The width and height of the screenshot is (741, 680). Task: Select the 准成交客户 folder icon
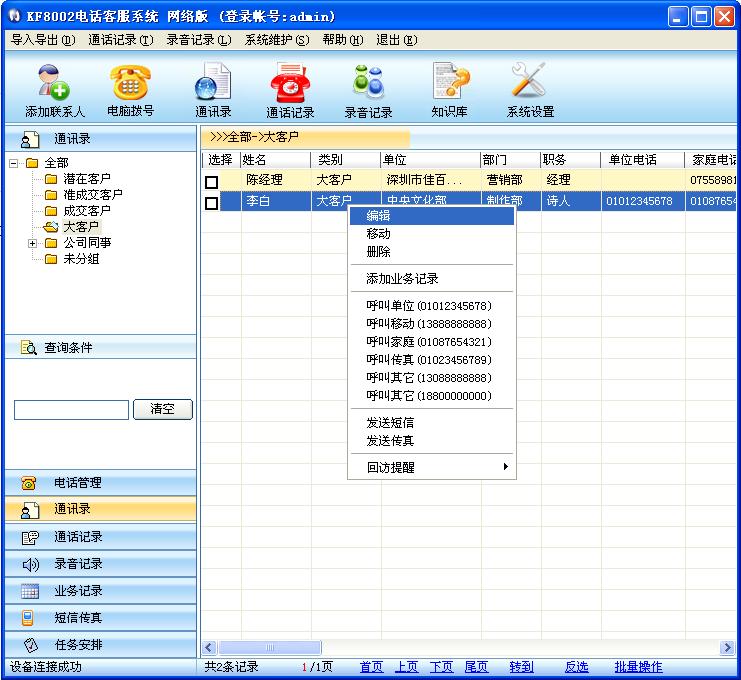point(51,195)
